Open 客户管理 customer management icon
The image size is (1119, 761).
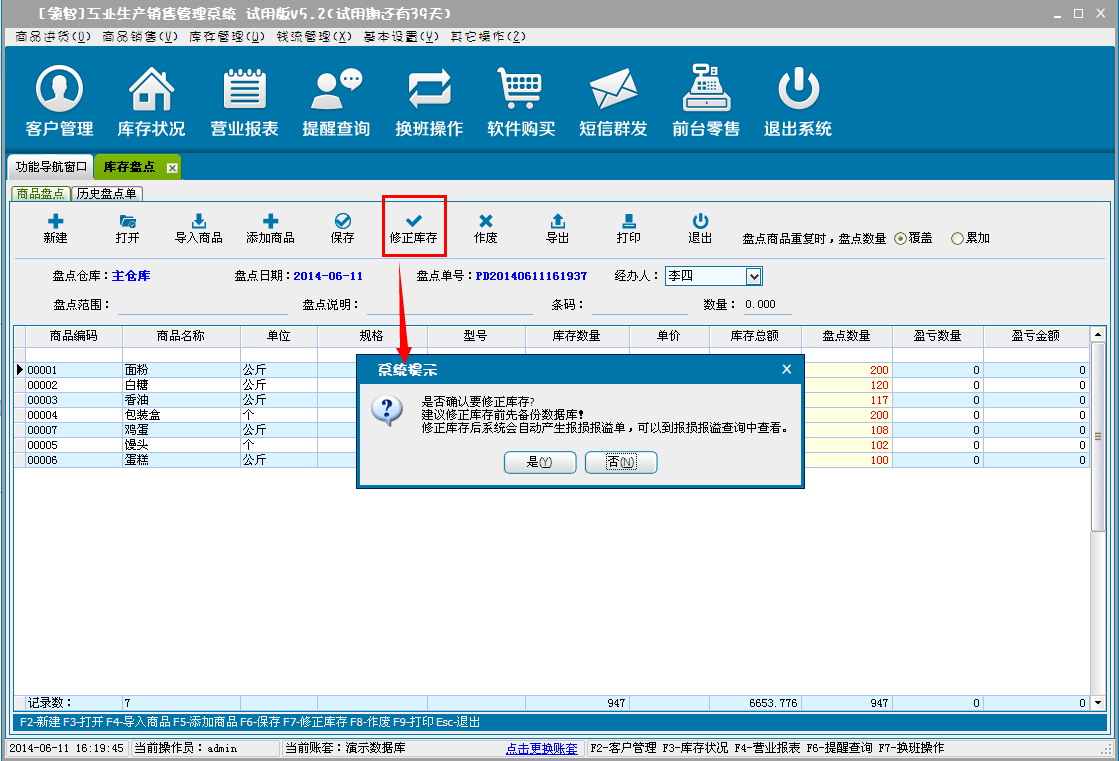(59, 90)
